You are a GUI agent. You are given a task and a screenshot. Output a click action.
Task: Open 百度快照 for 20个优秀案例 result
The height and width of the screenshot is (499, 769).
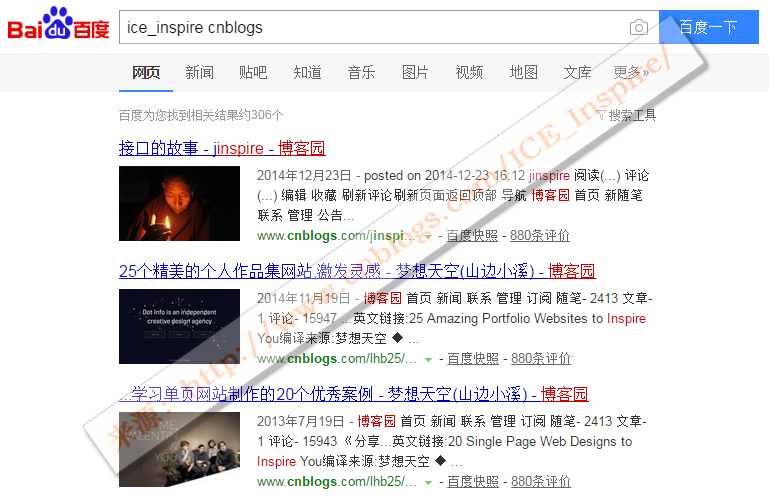473,482
